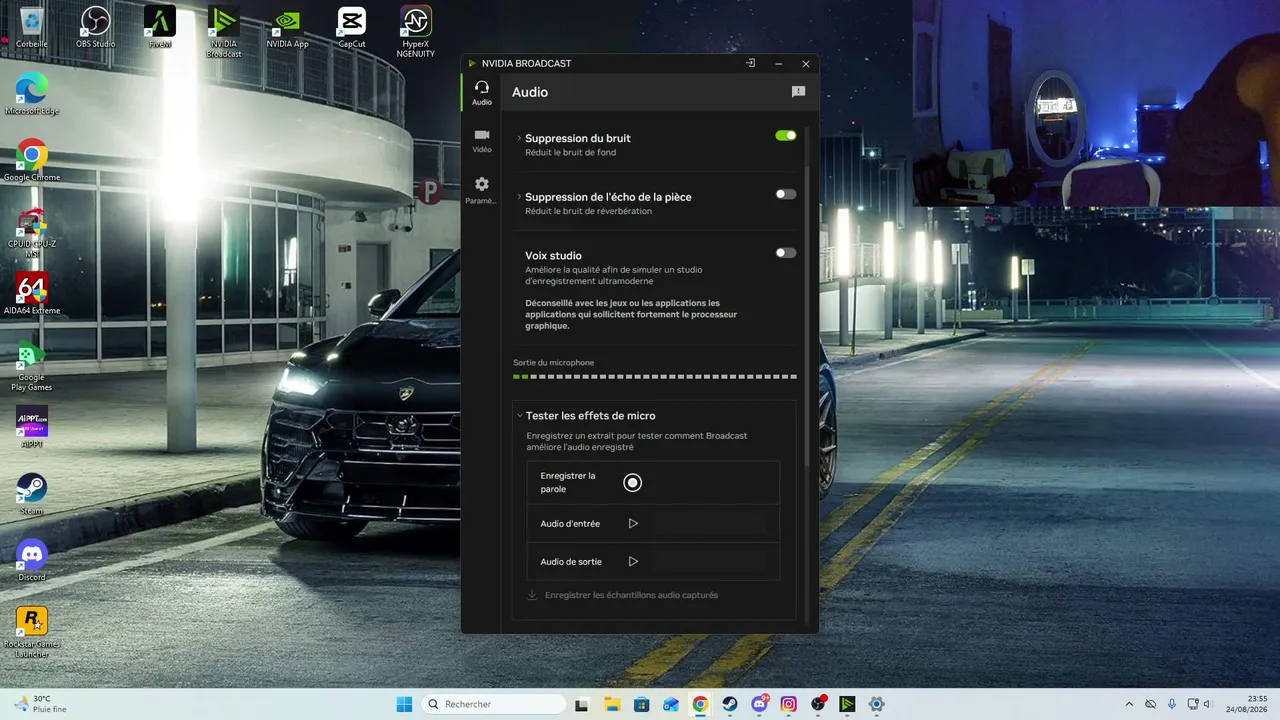Open the feedback icon in the Audio header
1280x720 pixels.
pos(798,92)
